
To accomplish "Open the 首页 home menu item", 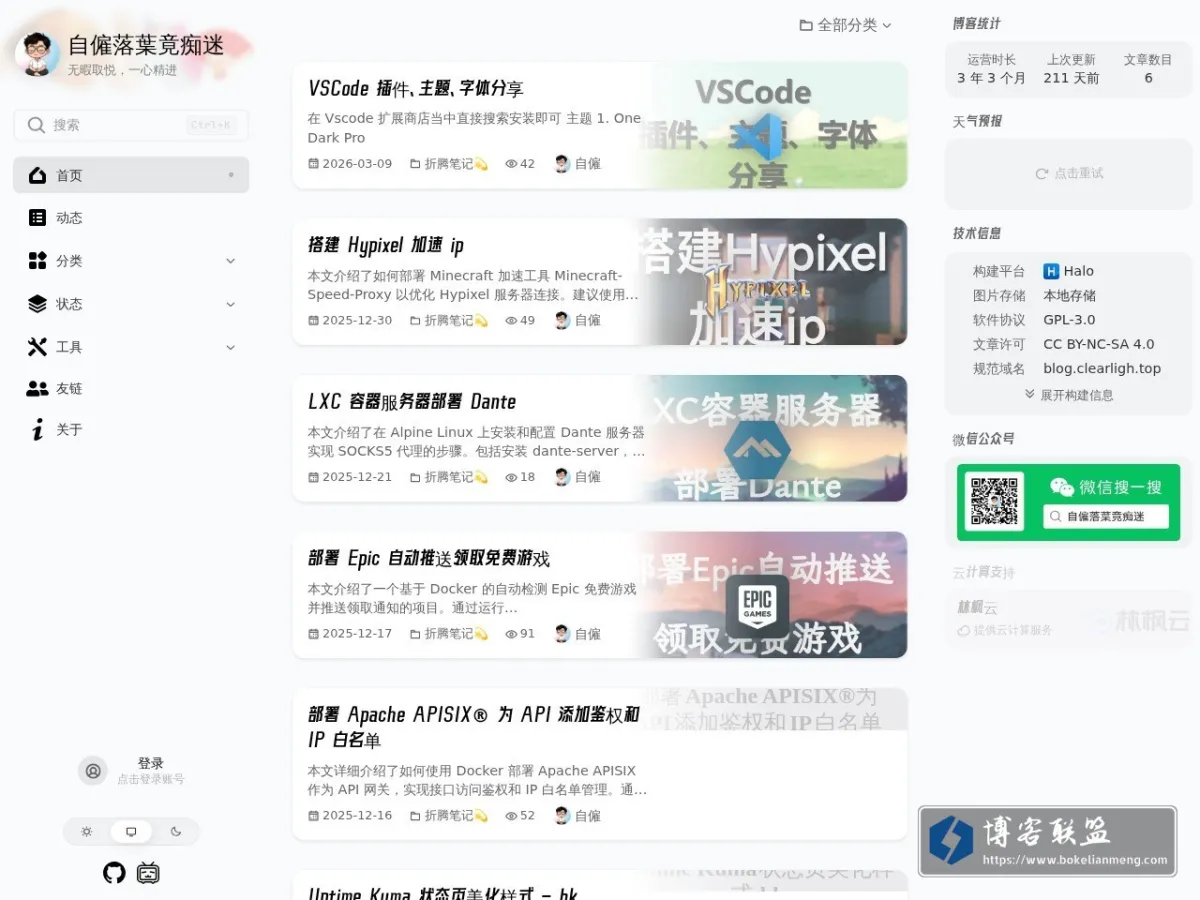I will tap(131, 176).
